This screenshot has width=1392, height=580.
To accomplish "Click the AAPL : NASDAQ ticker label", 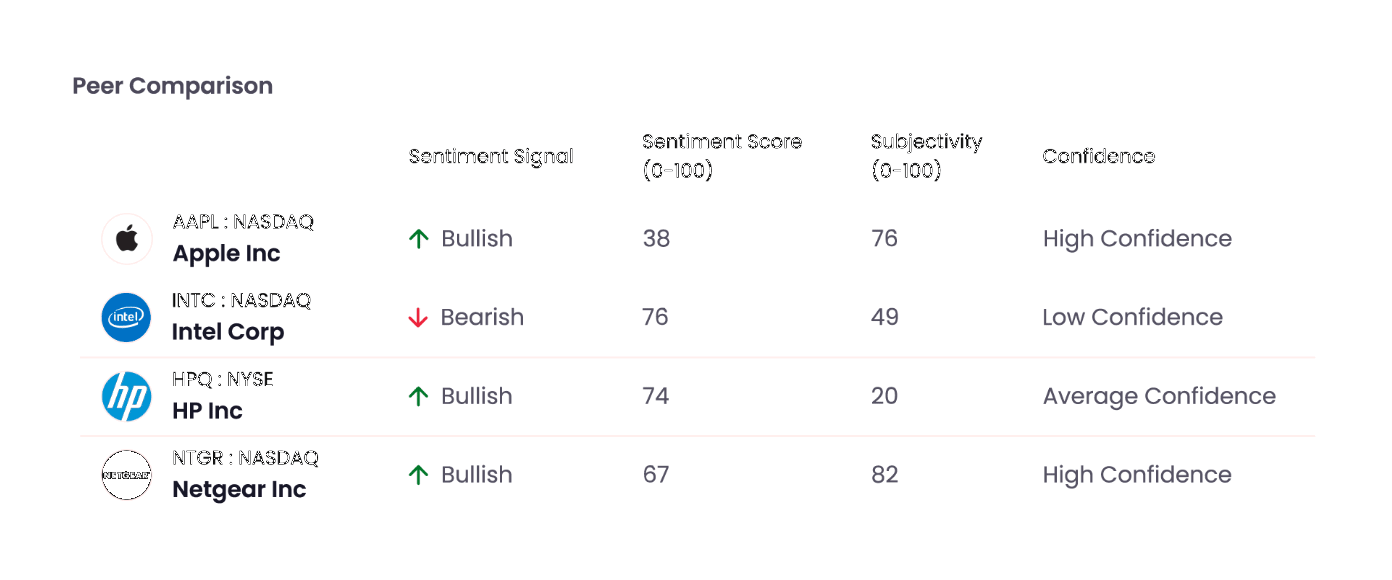I will [x=243, y=222].
